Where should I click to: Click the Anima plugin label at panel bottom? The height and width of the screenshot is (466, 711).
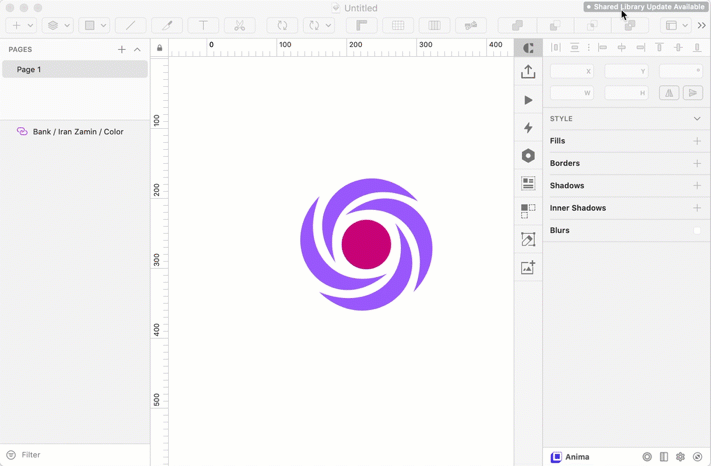(x=570, y=457)
